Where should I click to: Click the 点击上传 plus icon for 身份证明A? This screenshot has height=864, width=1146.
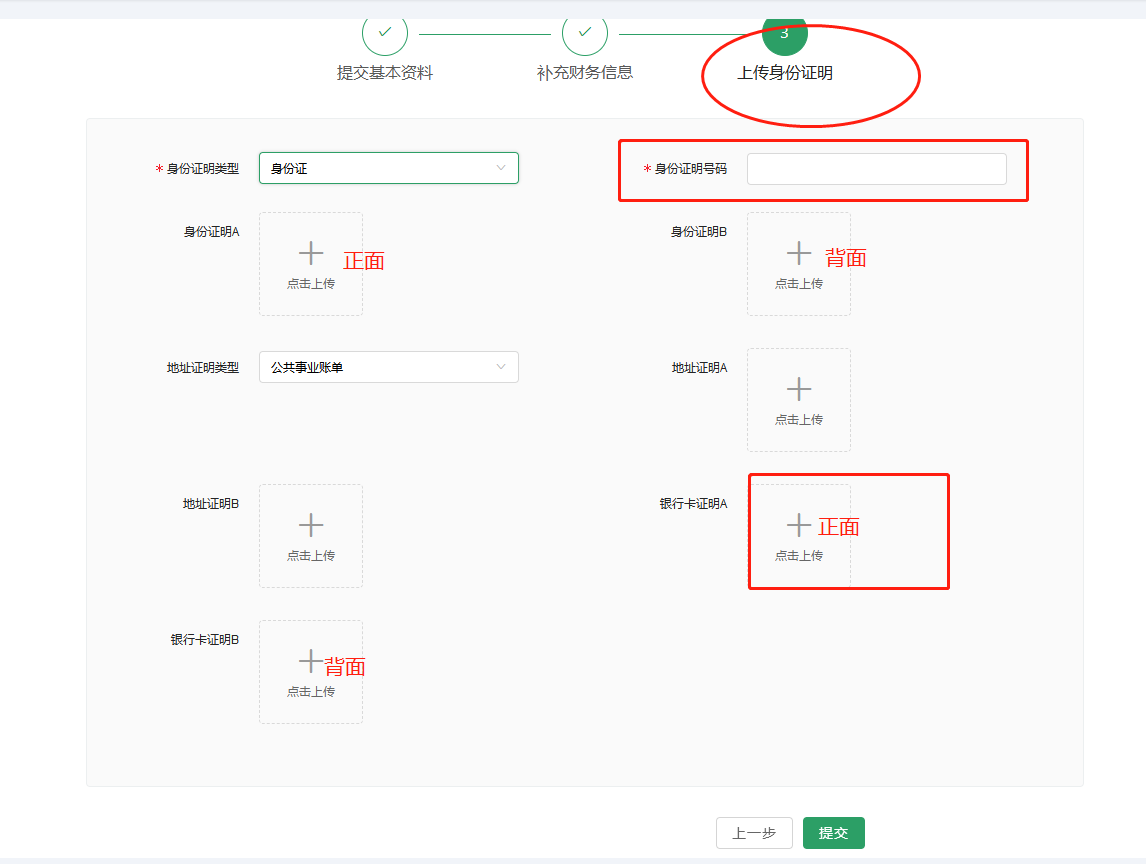click(x=310, y=255)
